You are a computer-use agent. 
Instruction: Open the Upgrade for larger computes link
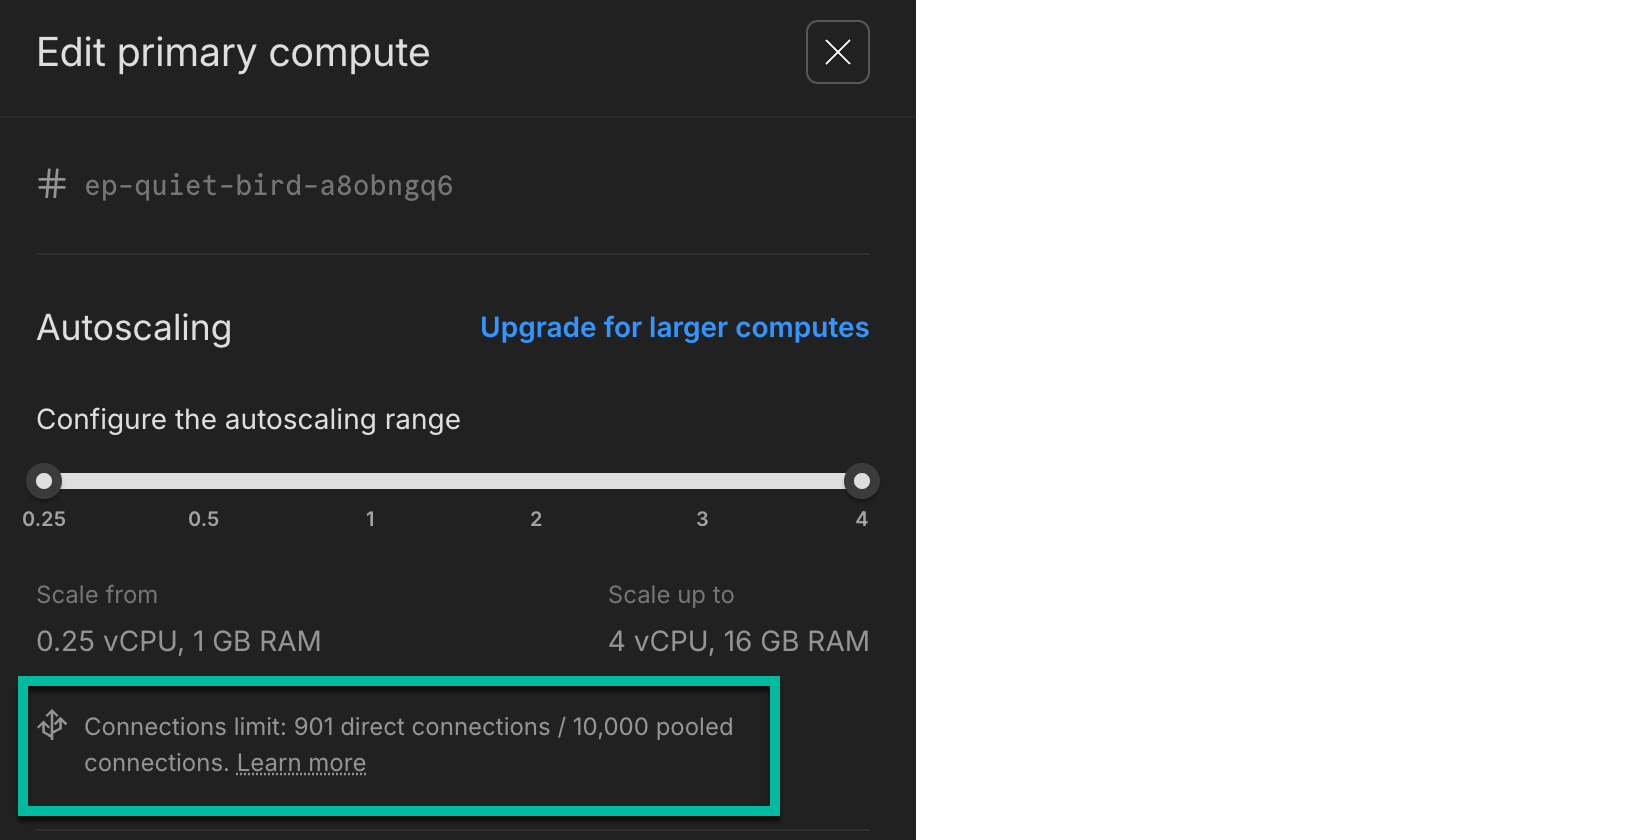click(674, 327)
